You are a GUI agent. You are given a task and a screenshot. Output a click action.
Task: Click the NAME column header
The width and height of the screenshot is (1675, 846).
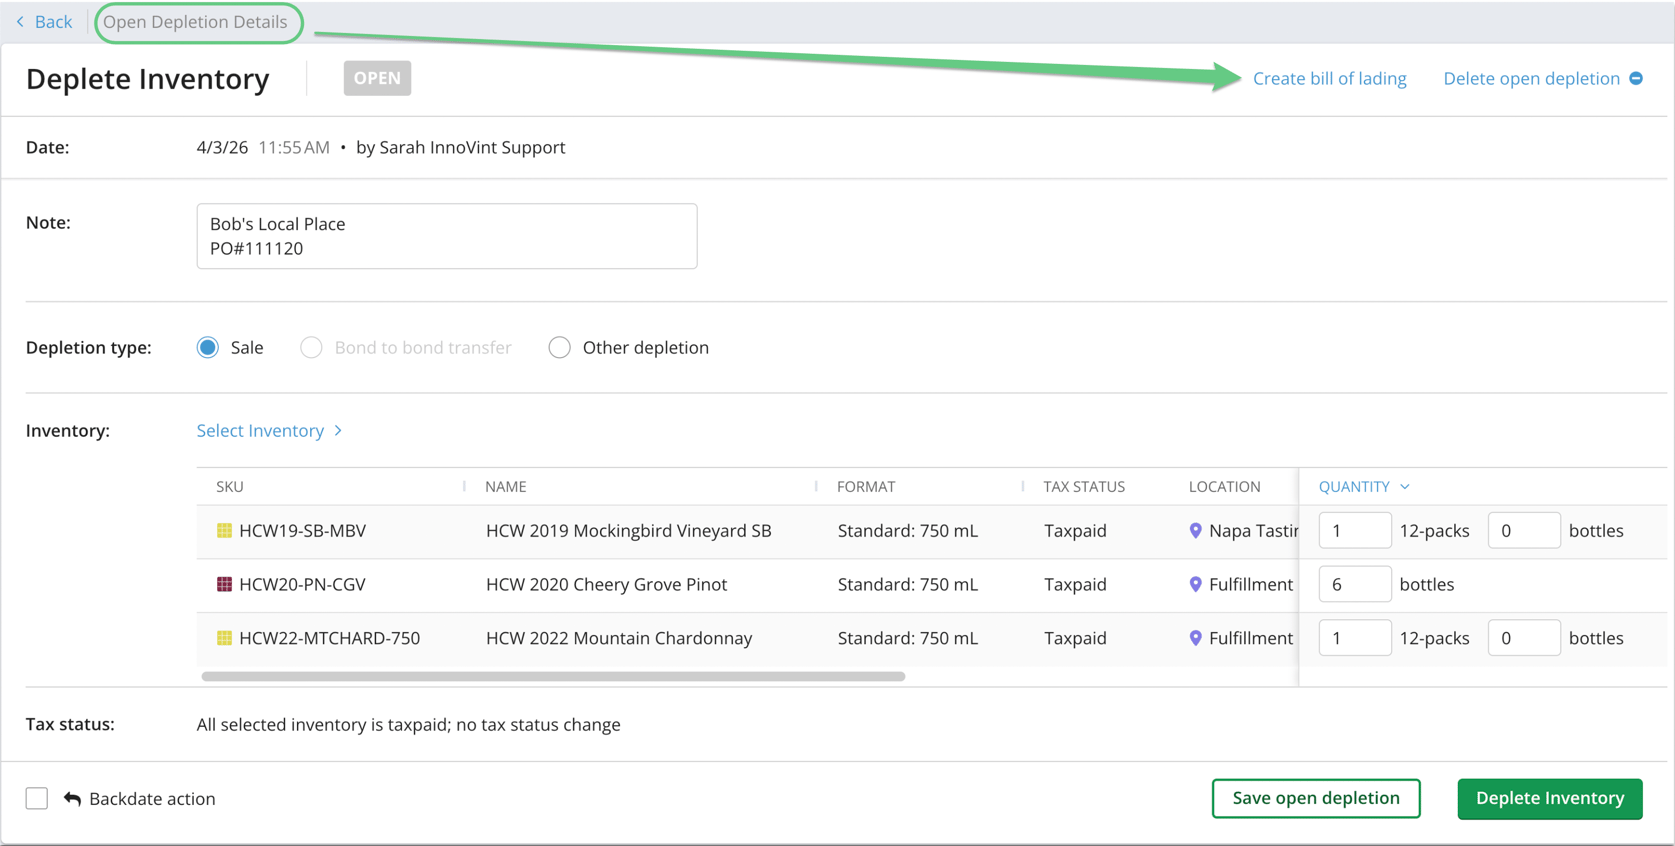tap(506, 487)
